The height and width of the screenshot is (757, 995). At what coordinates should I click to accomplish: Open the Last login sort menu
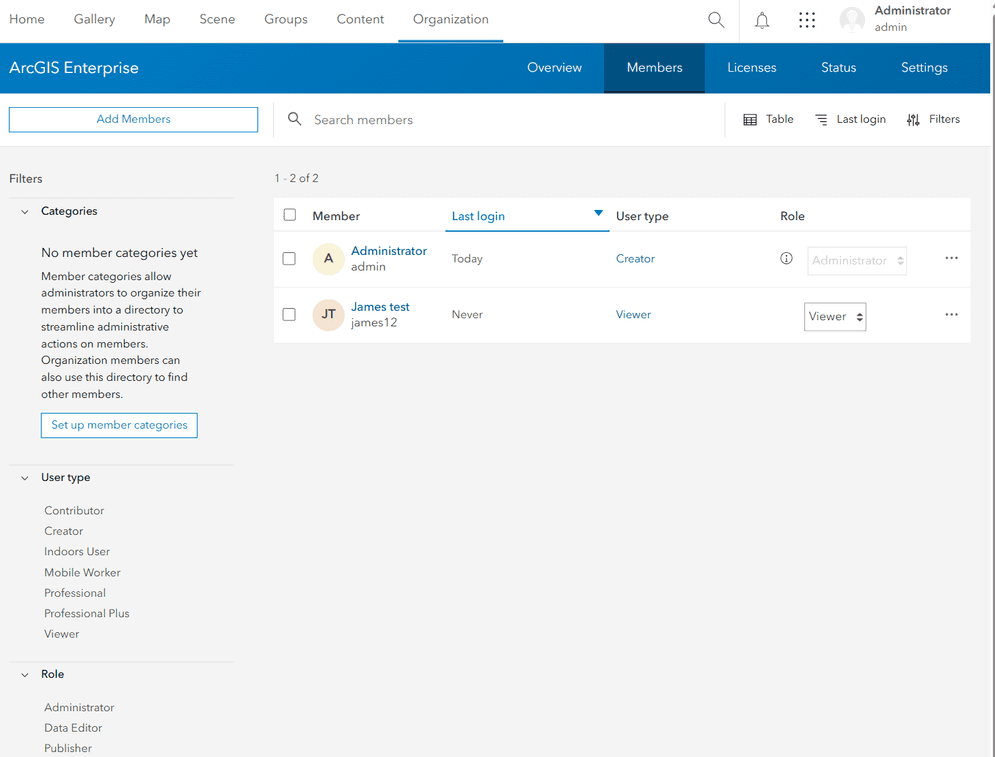click(850, 119)
